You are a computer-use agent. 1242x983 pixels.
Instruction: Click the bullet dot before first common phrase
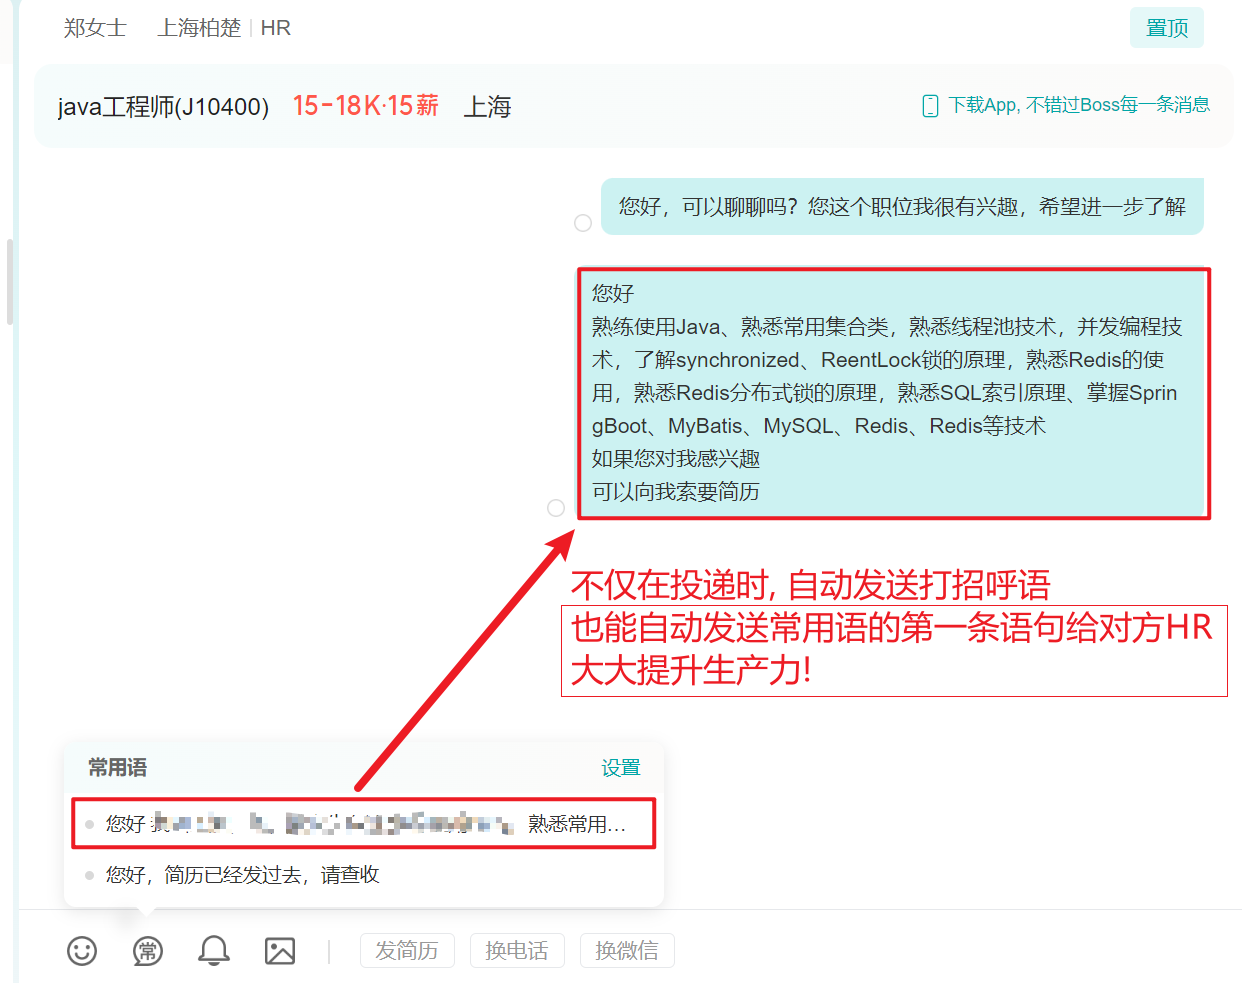coord(89,823)
